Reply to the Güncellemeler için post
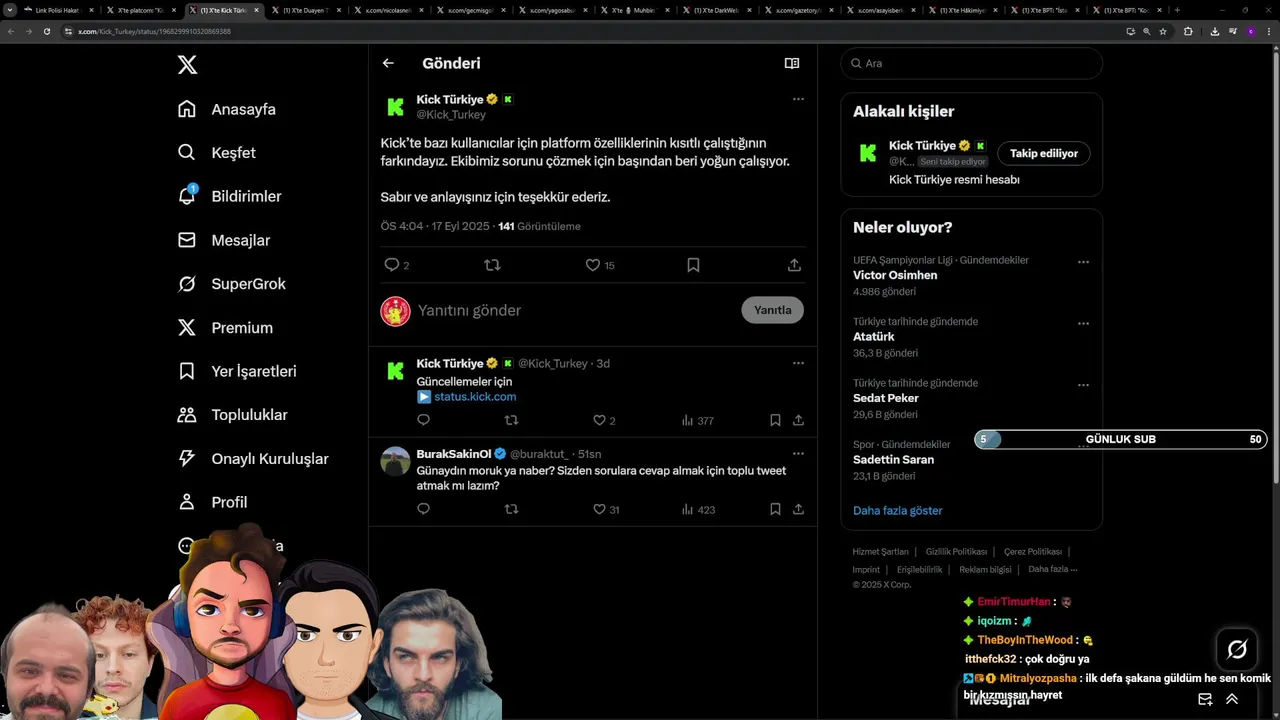The image size is (1280, 720). [423, 421]
